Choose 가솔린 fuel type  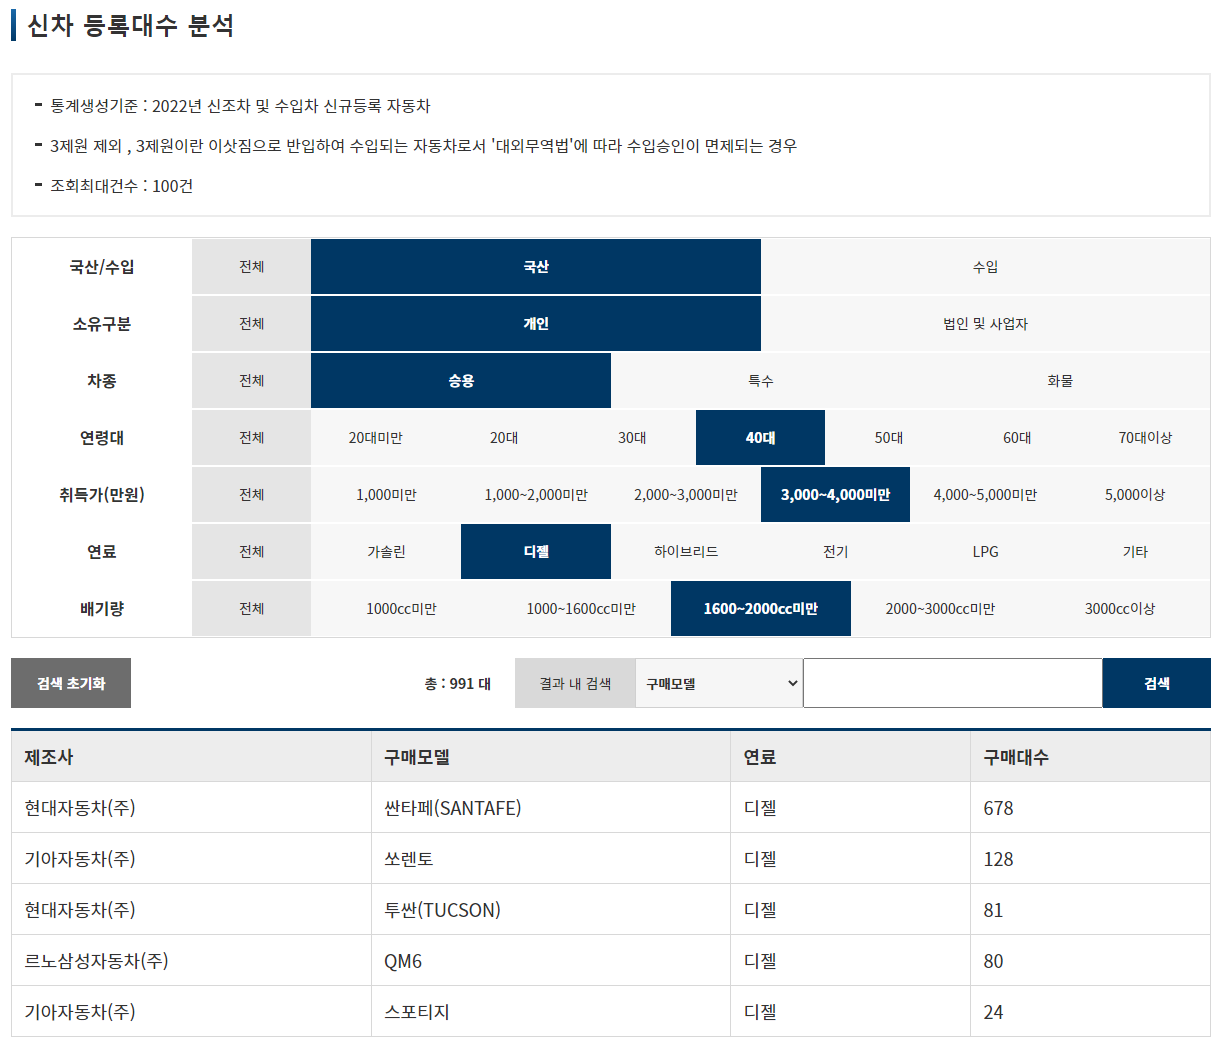pyautogui.click(x=386, y=552)
